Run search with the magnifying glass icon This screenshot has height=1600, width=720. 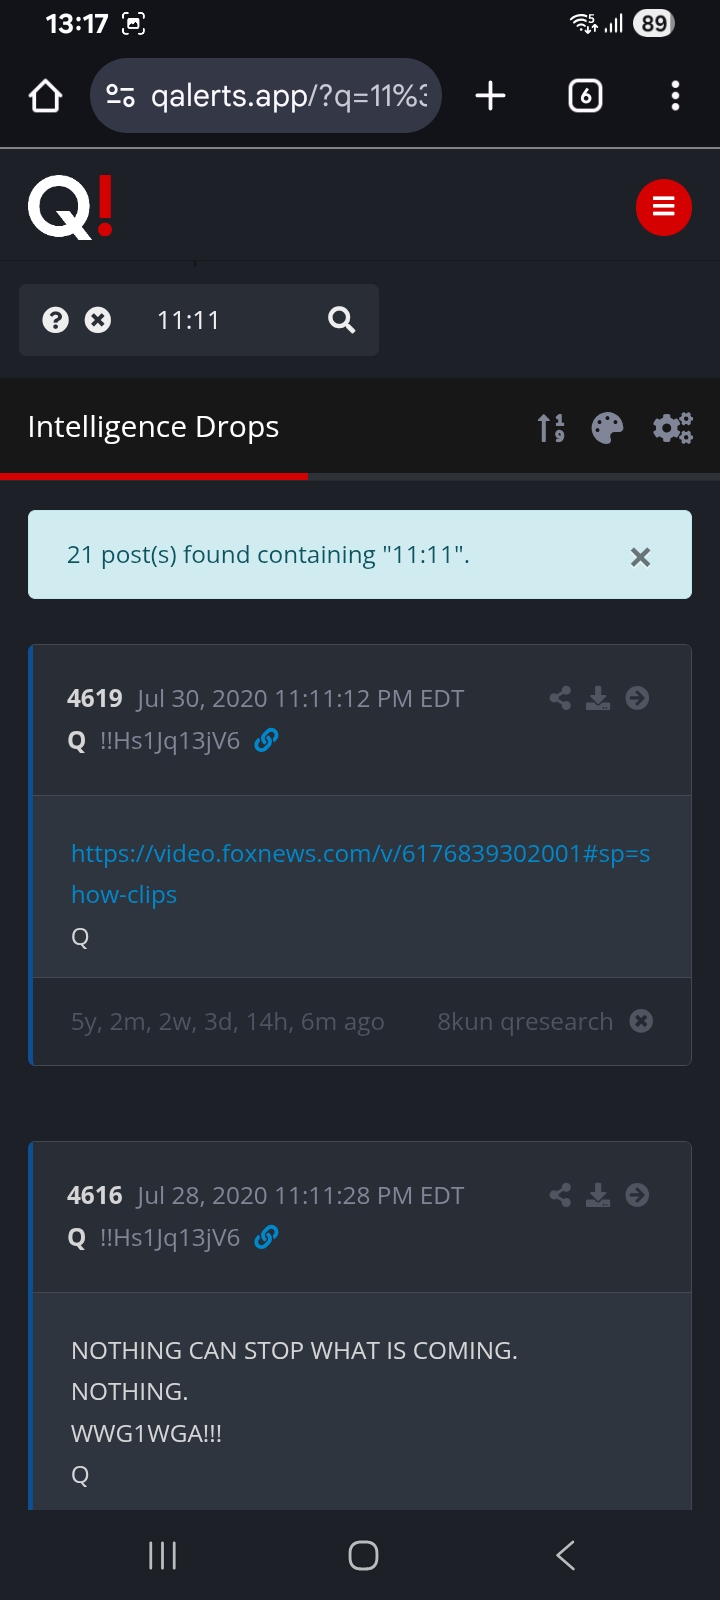[342, 320]
